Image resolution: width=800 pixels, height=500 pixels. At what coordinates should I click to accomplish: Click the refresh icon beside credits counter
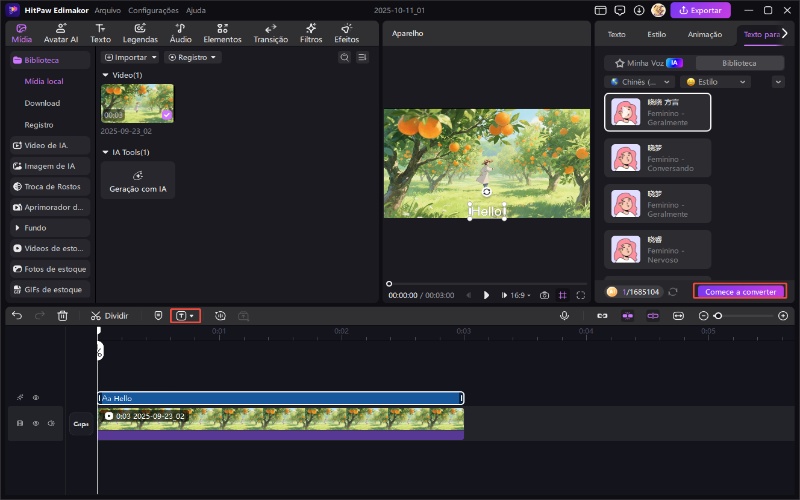tap(673, 292)
